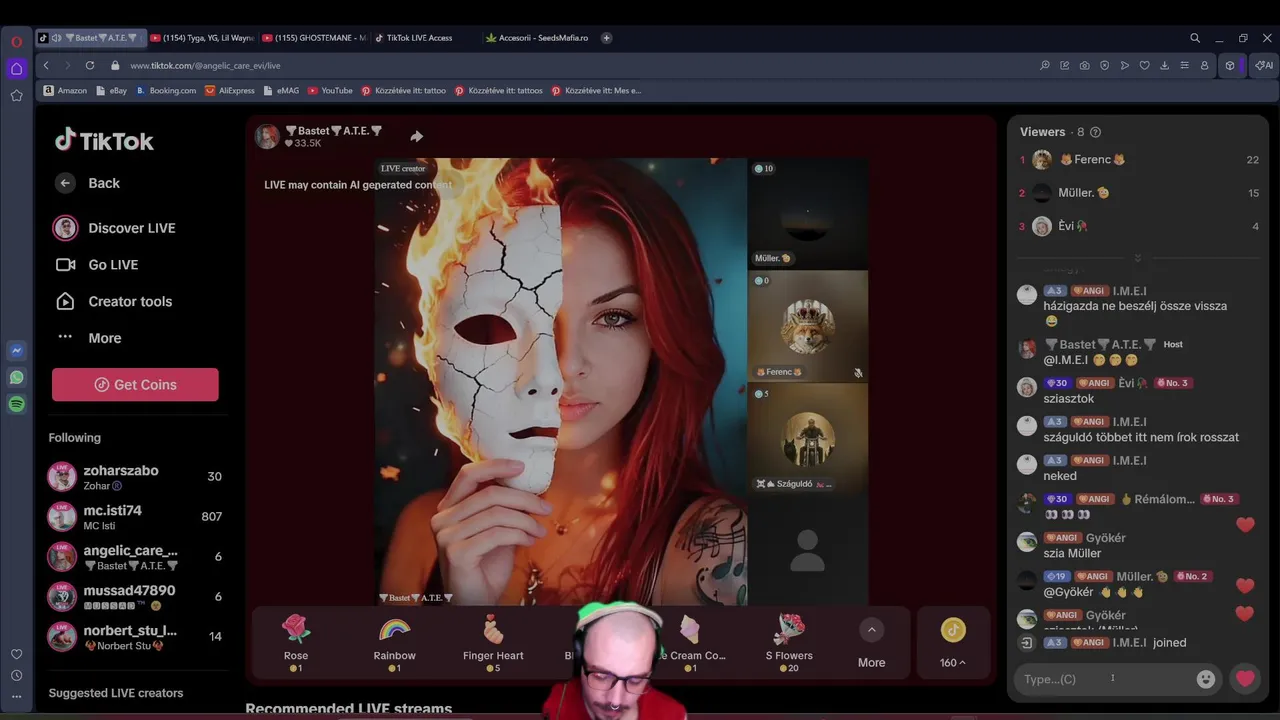Switch to the GHOSTEMANE YouTube tab
The height and width of the screenshot is (720, 1280).
click(315, 38)
